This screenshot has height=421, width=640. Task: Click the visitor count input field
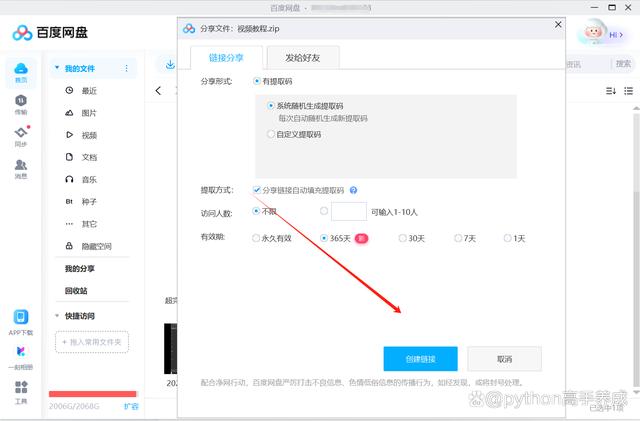coord(349,212)
